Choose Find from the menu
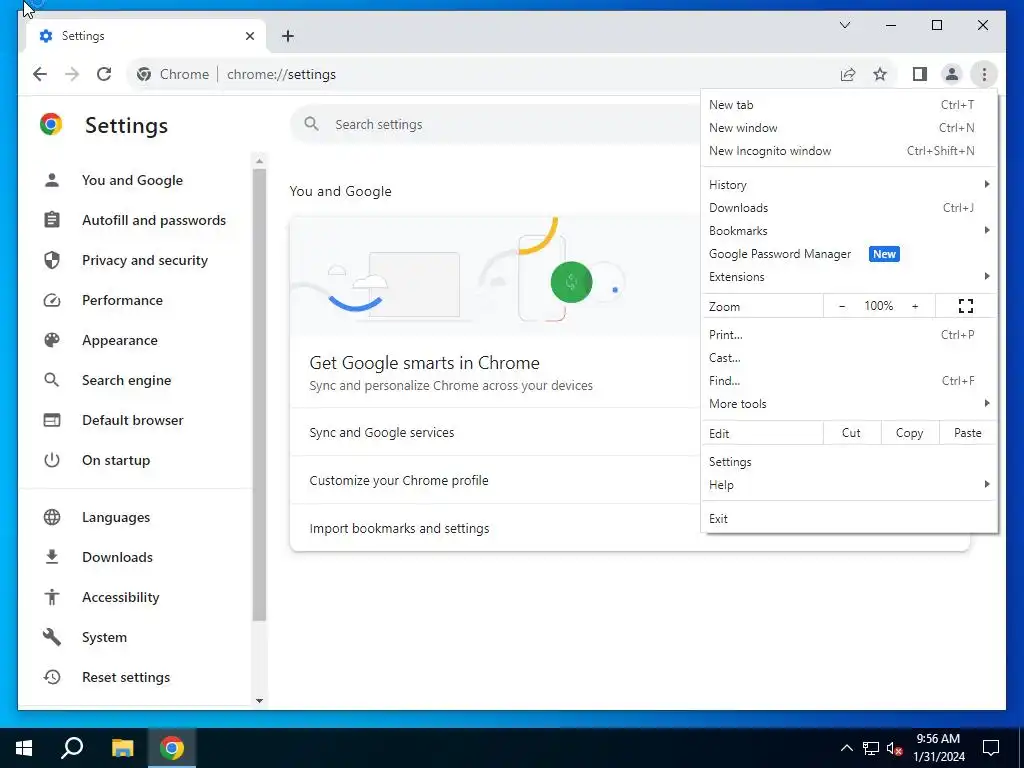Screen dimensions: 1024x768 (x=849, y=381)
